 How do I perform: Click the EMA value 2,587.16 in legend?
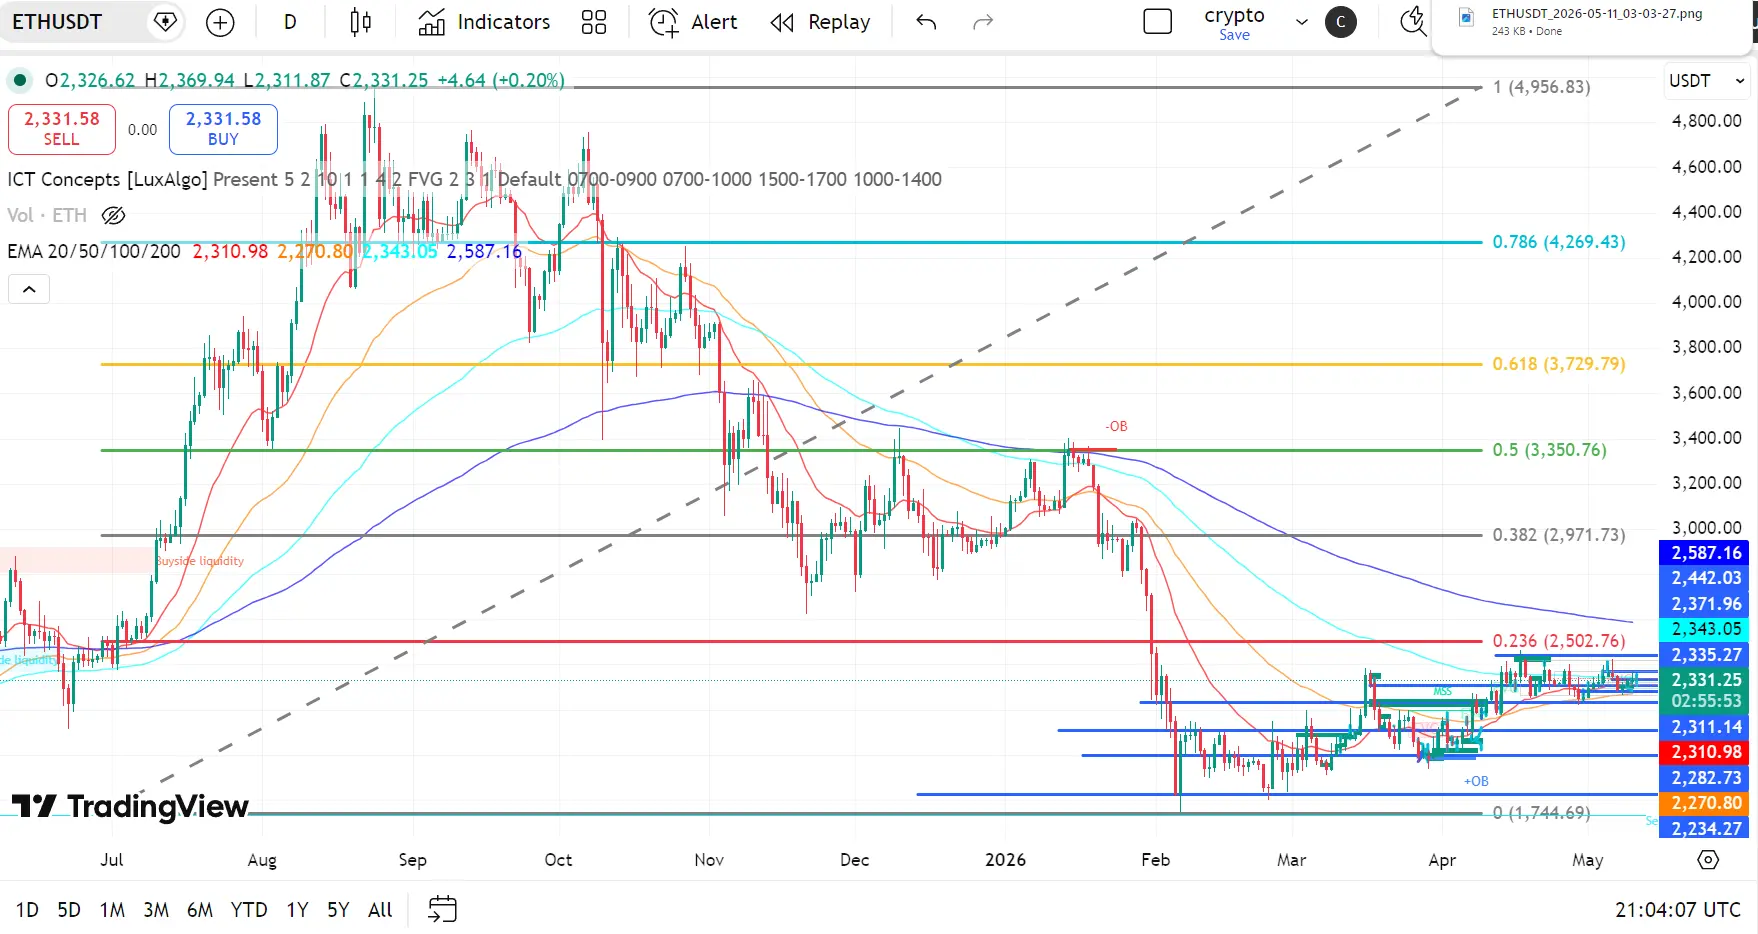[484, 251]
